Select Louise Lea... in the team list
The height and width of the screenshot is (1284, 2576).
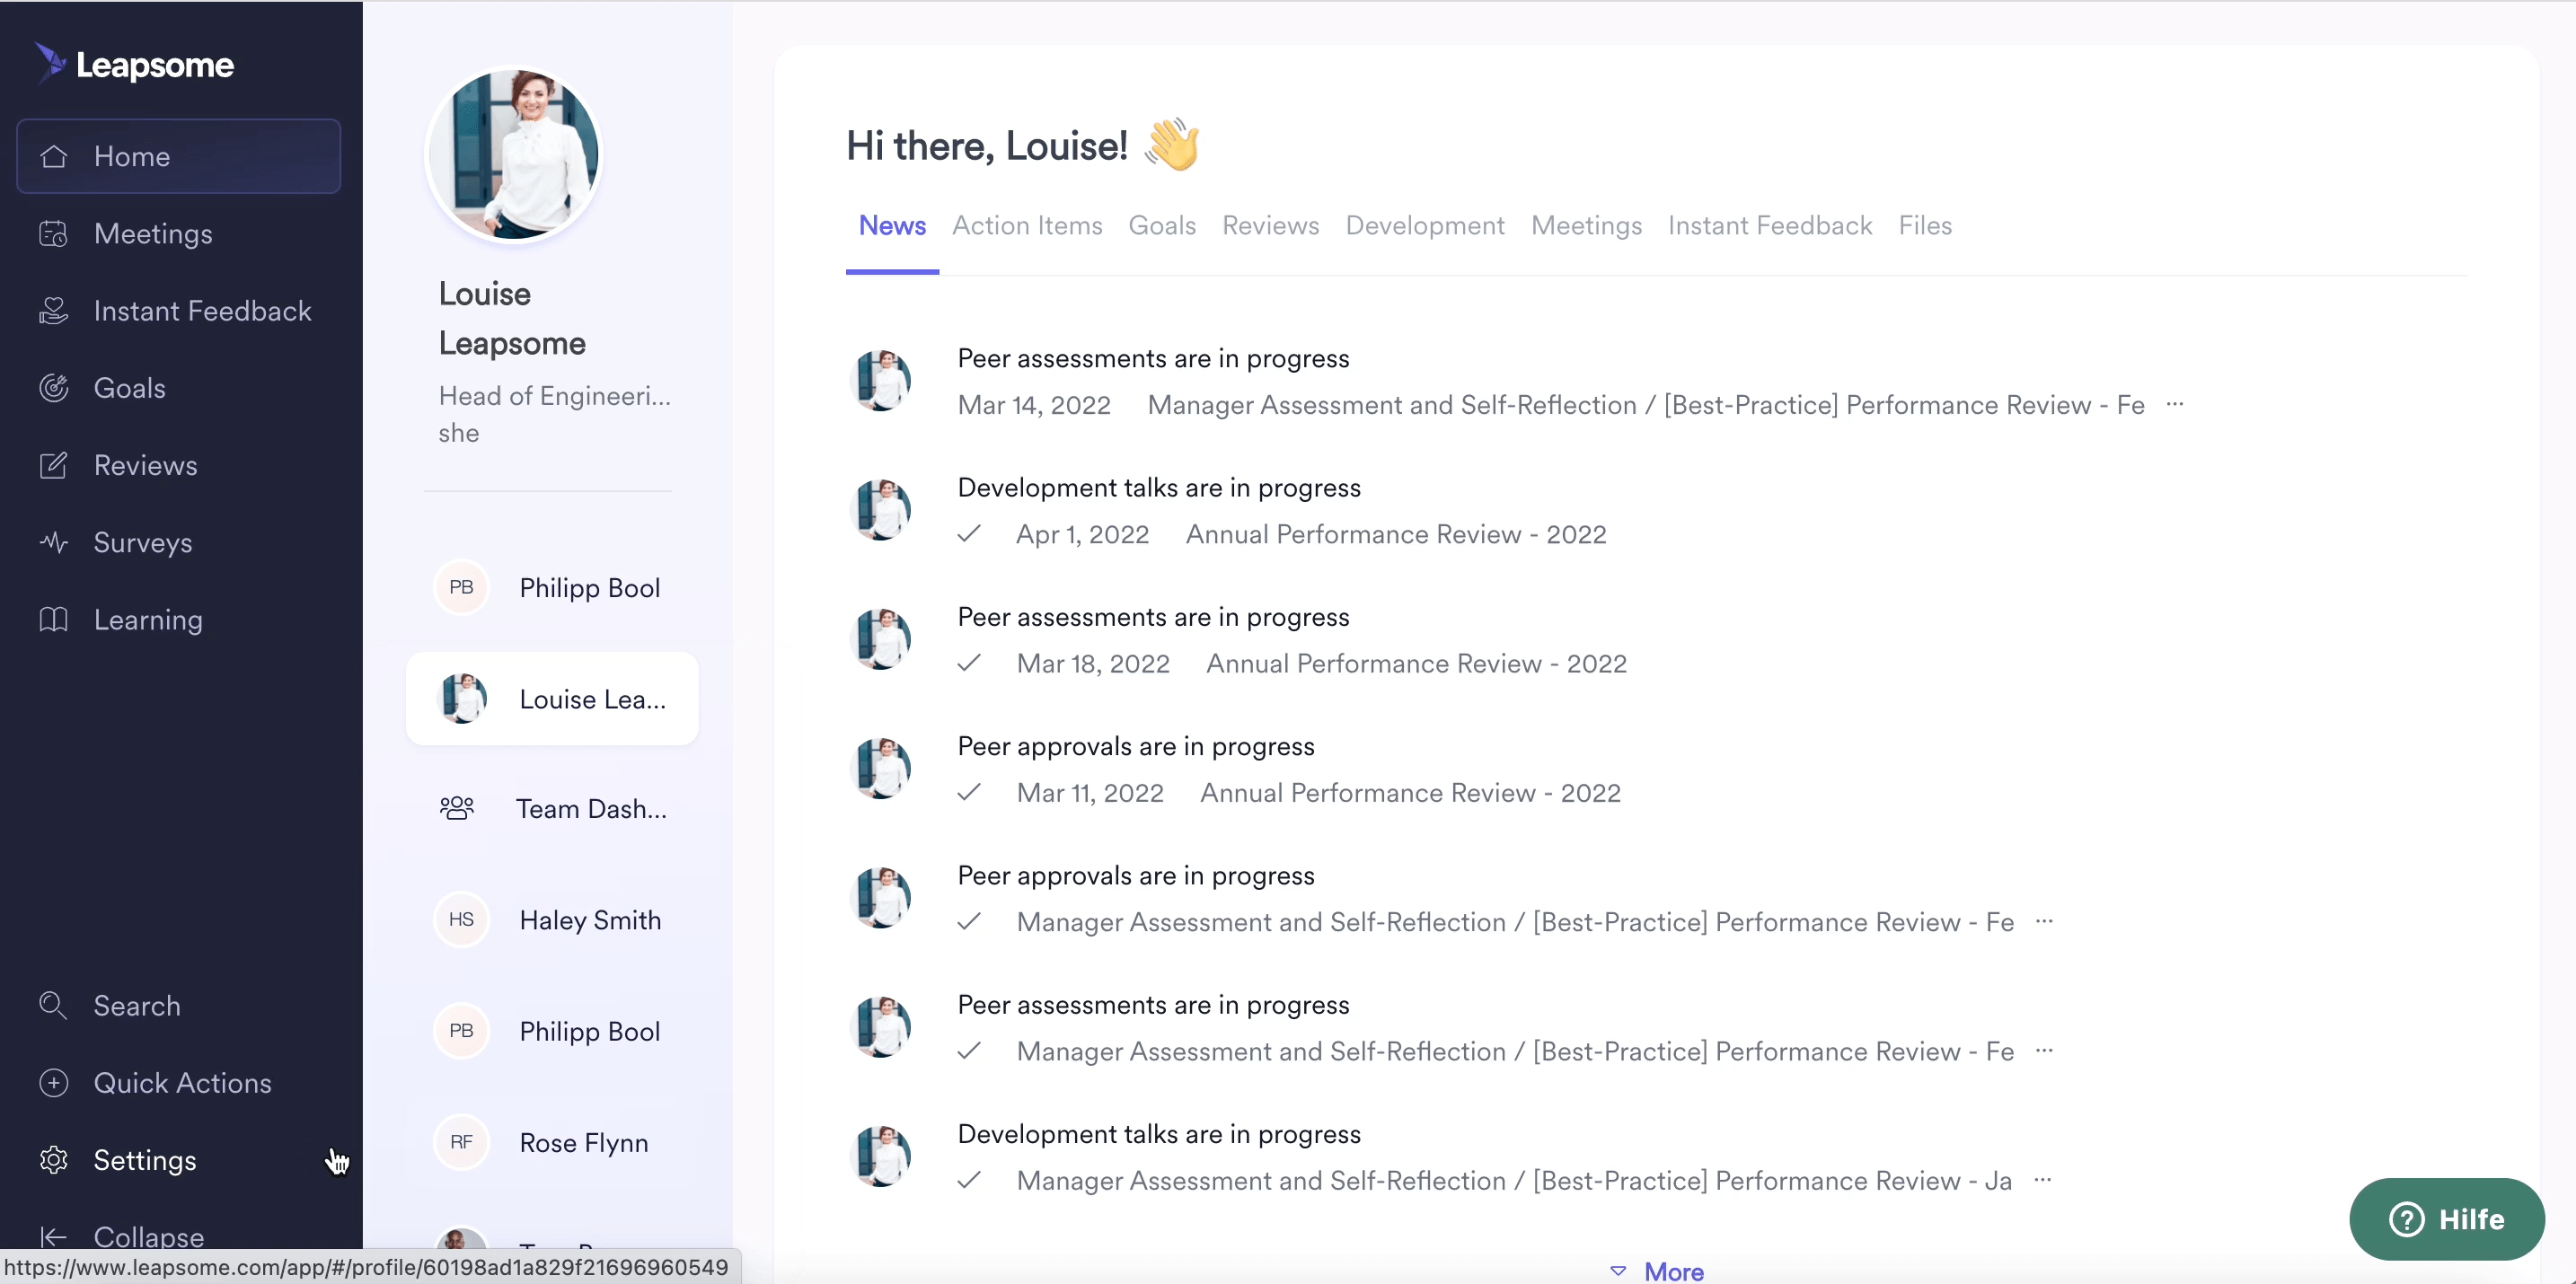(x=552, y=698)
